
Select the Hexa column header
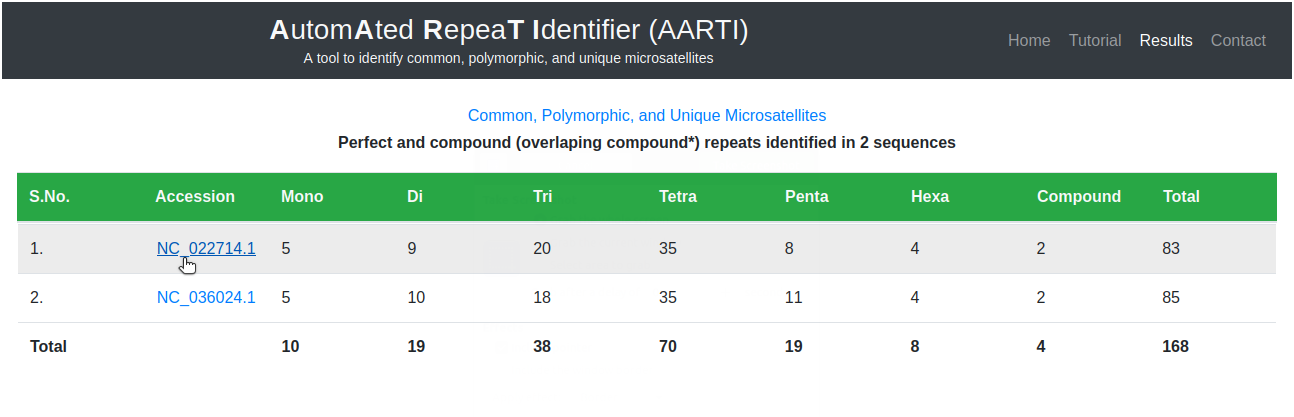coord(930,197)
